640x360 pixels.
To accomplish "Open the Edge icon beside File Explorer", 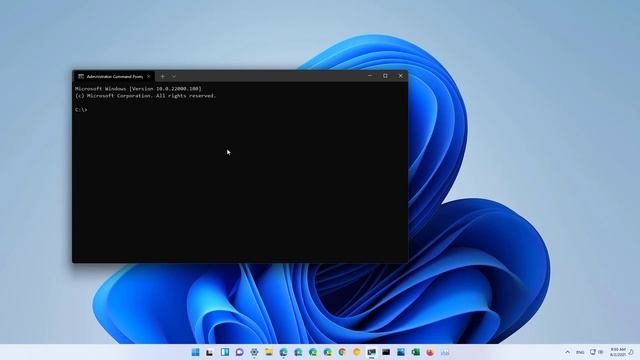I will pos(284,352).
